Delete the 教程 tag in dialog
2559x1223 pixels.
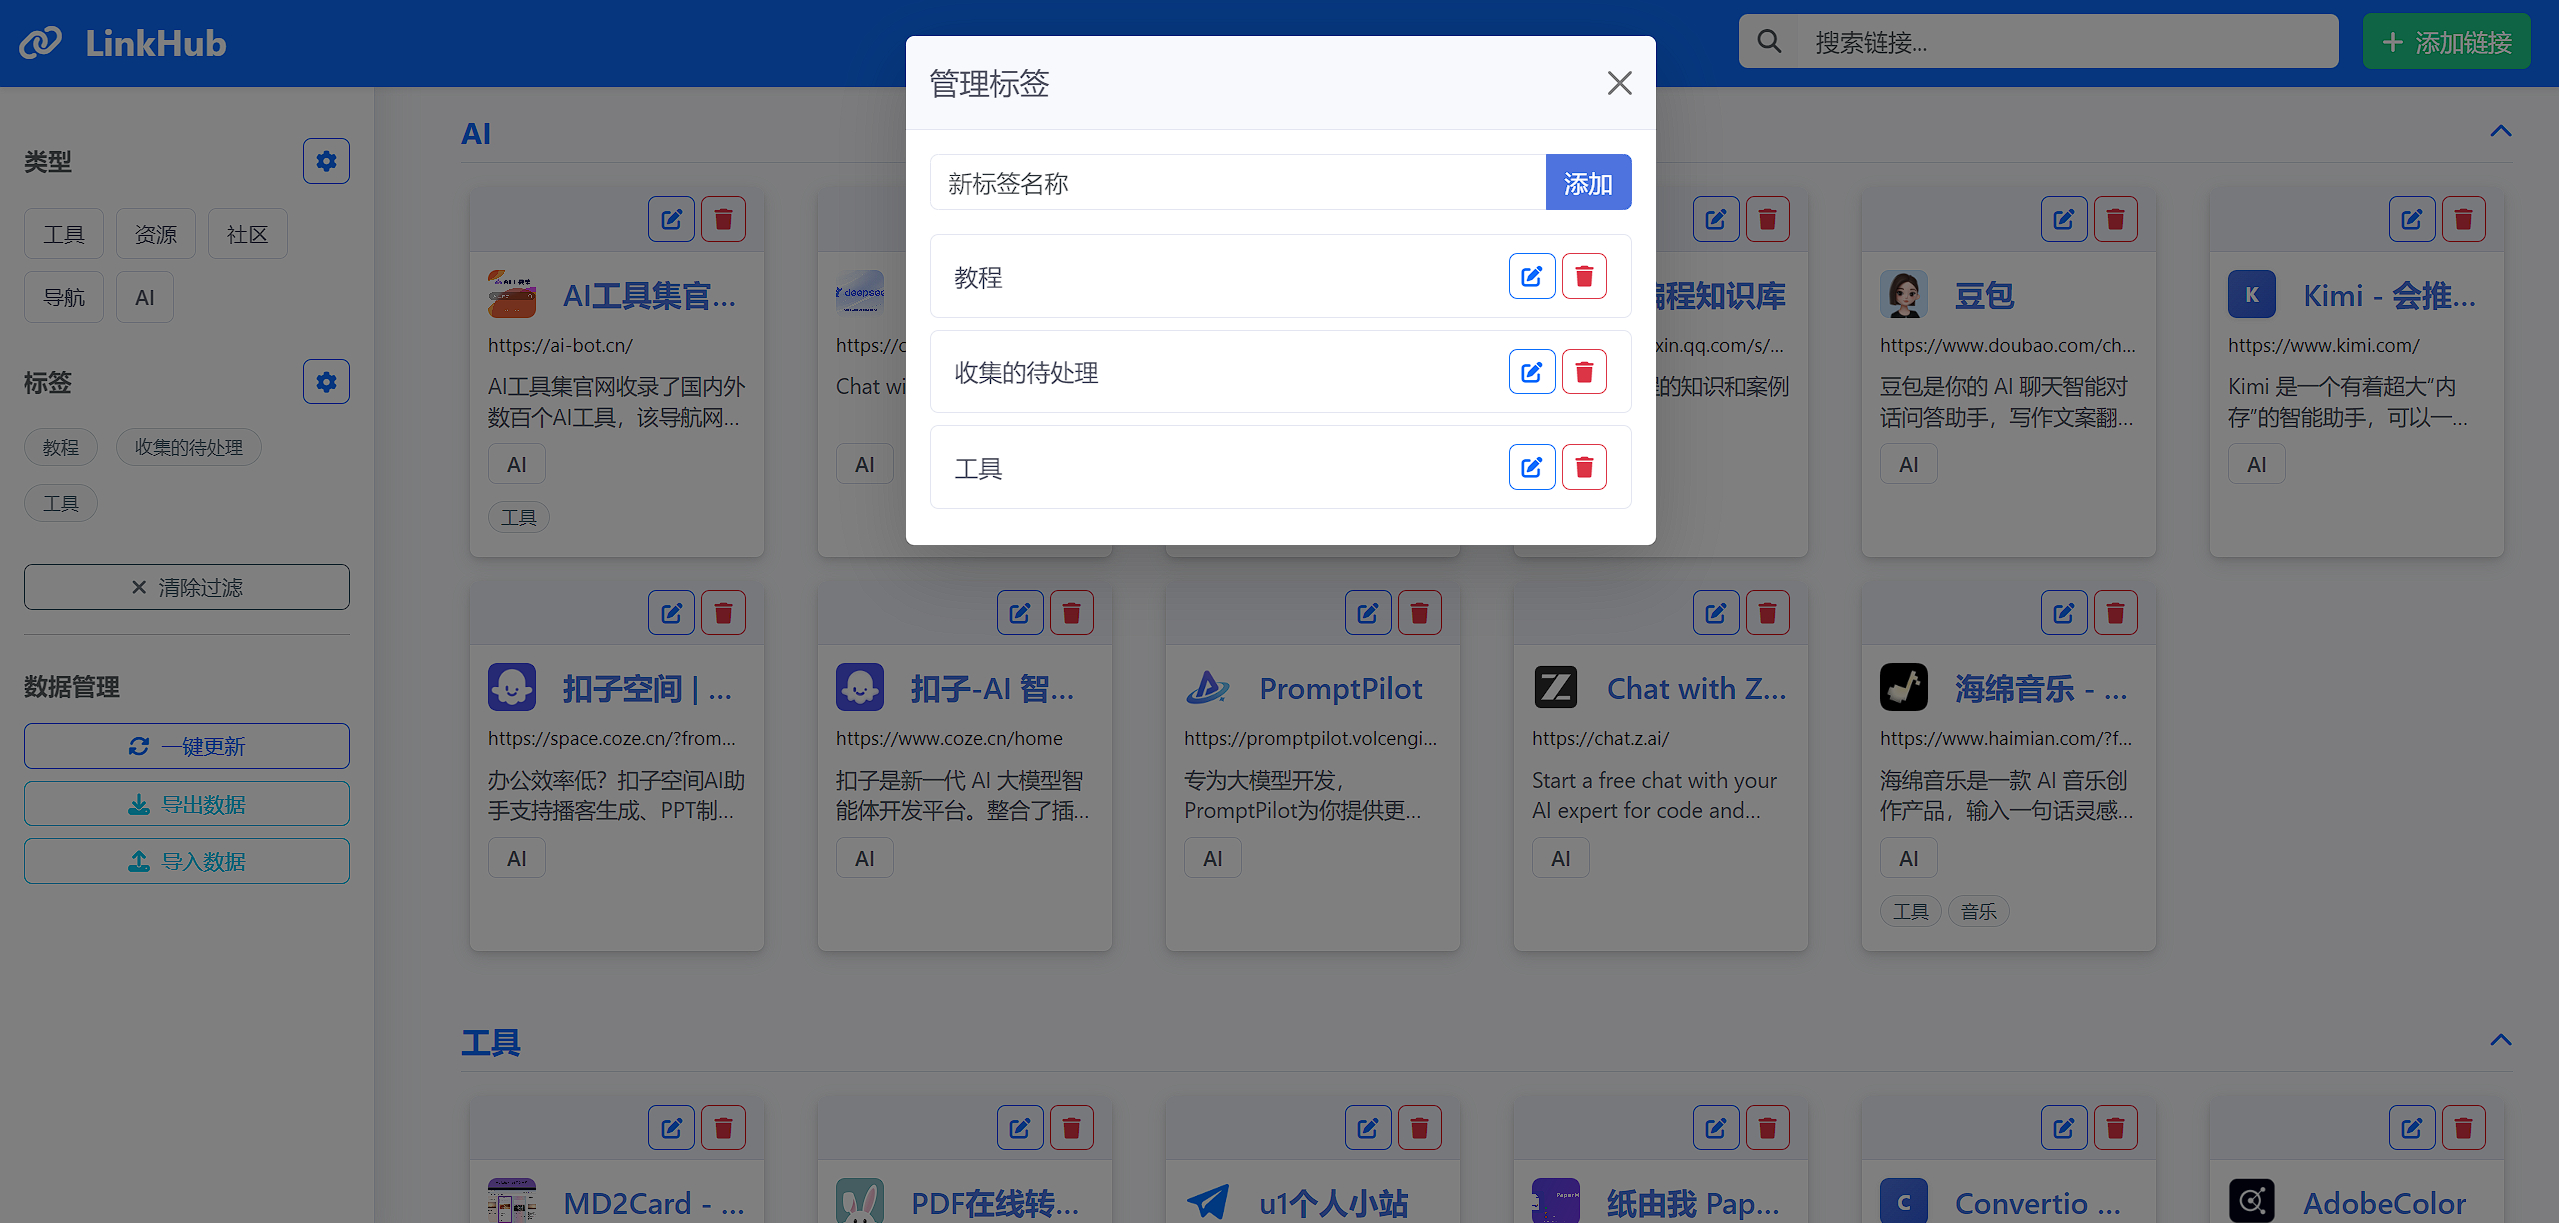point(1584,277)
